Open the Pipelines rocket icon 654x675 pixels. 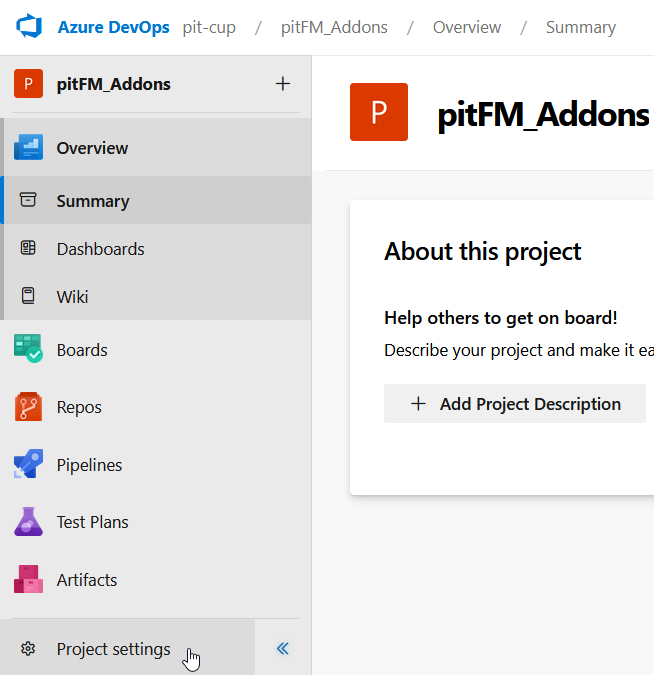(28, 465)
